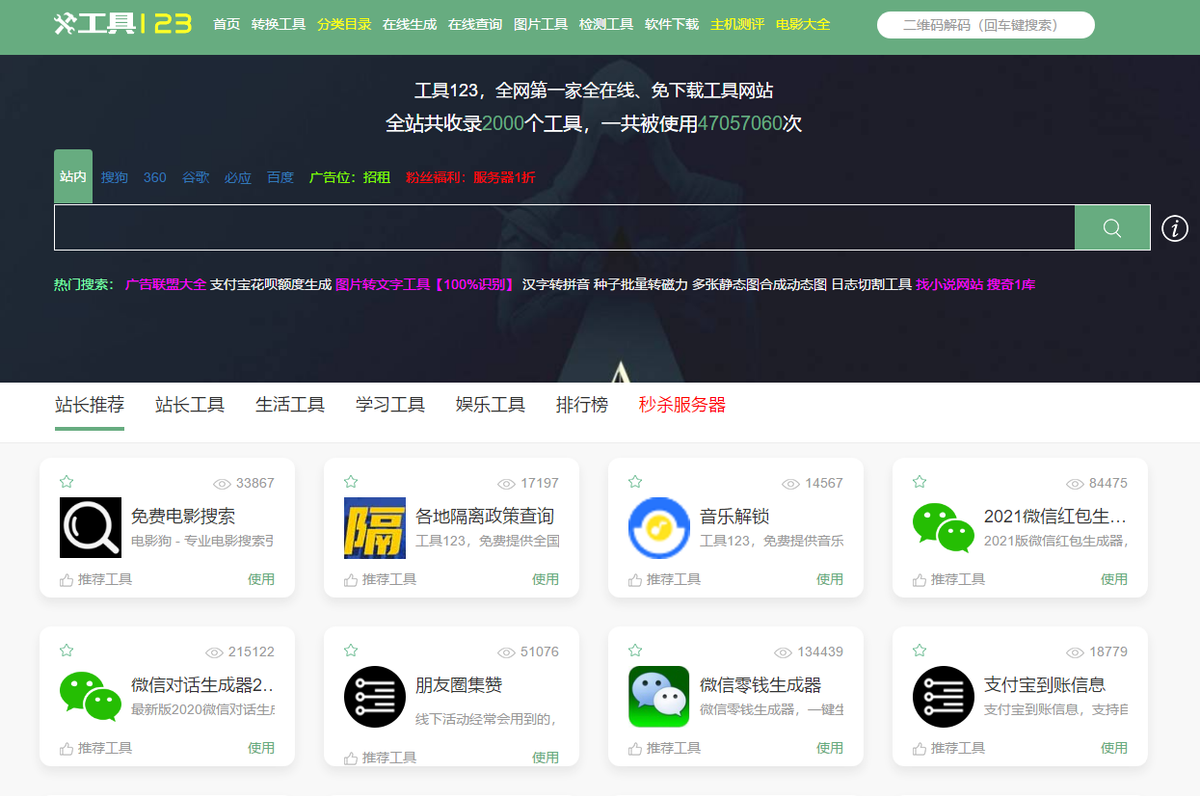
Task: Open the 各地隔离政策查询 隔 icon
Action: pyautogui.click(x=375, y=527)
